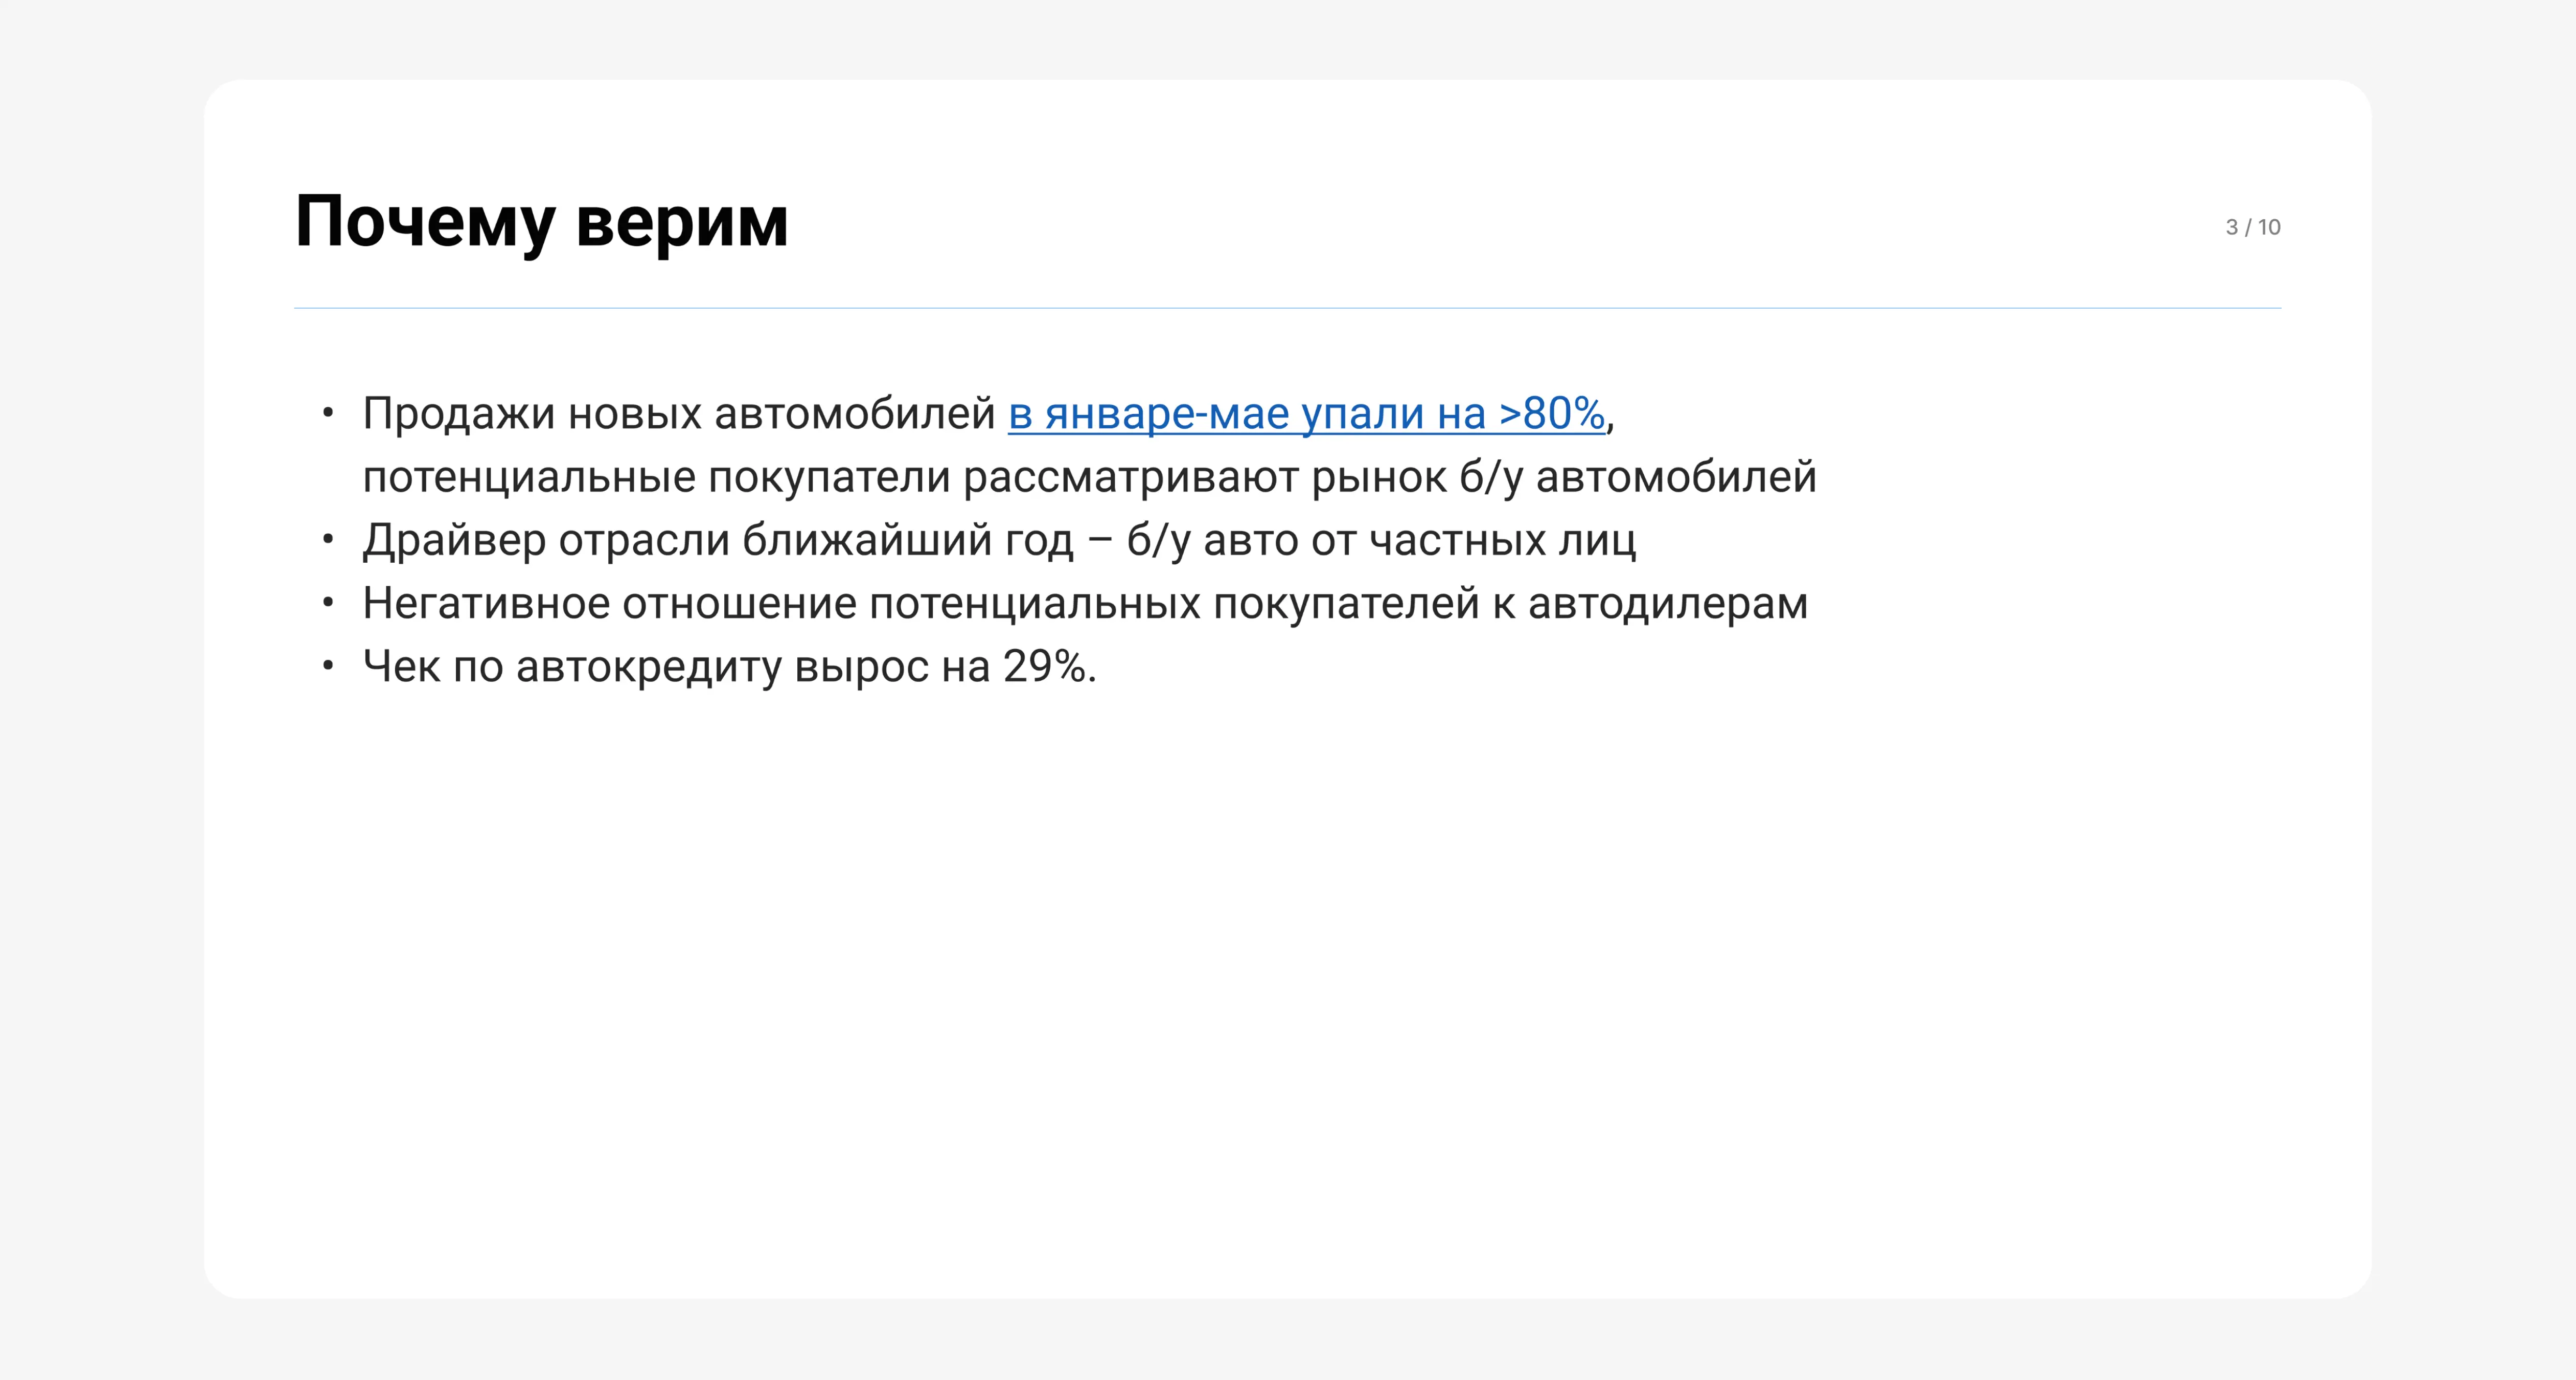The image size is (2576, 1380).
Task: Select the text Продажи новых автомобилей
Action: [679, 414]
